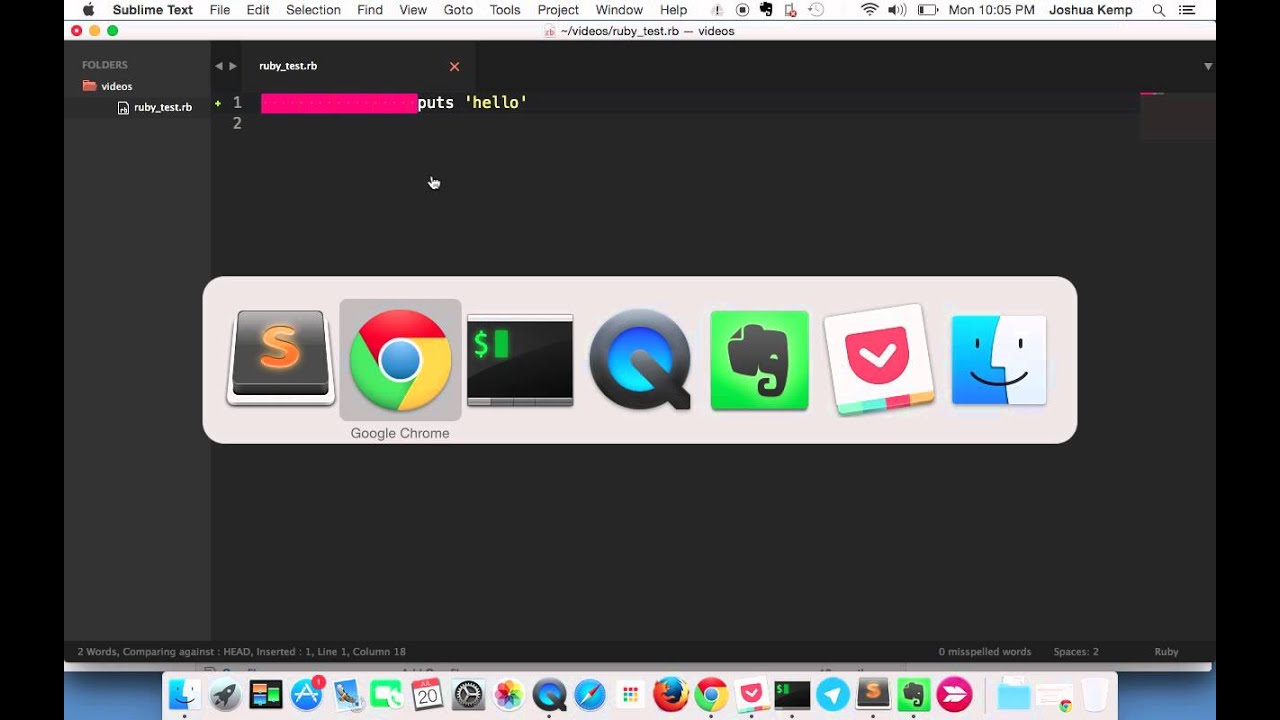
Task: Open the Goto menu
Action: (x=458, y=10)
